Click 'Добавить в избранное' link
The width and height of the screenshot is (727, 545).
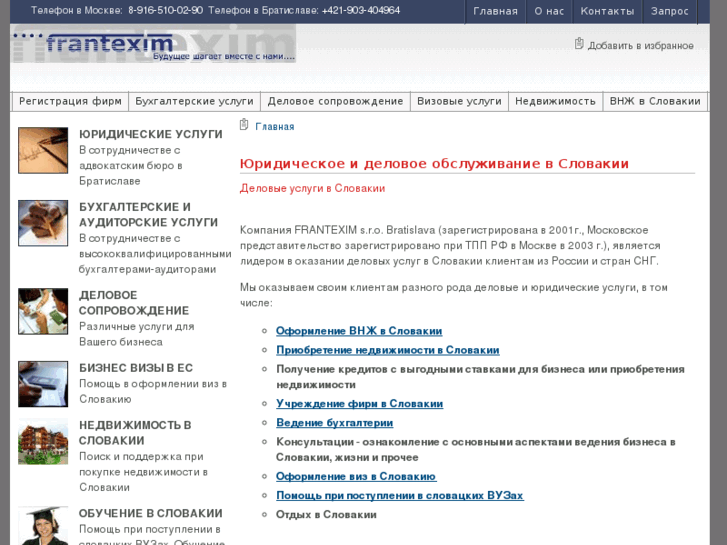click(x=641, y=46)
